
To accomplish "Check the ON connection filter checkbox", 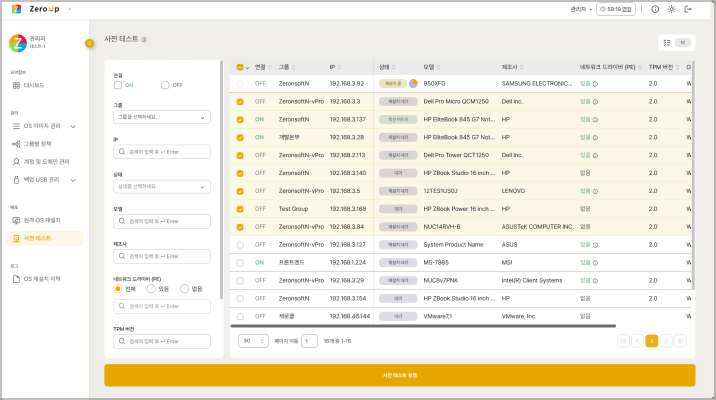I will pyautogui.click(x=118, y=85).
